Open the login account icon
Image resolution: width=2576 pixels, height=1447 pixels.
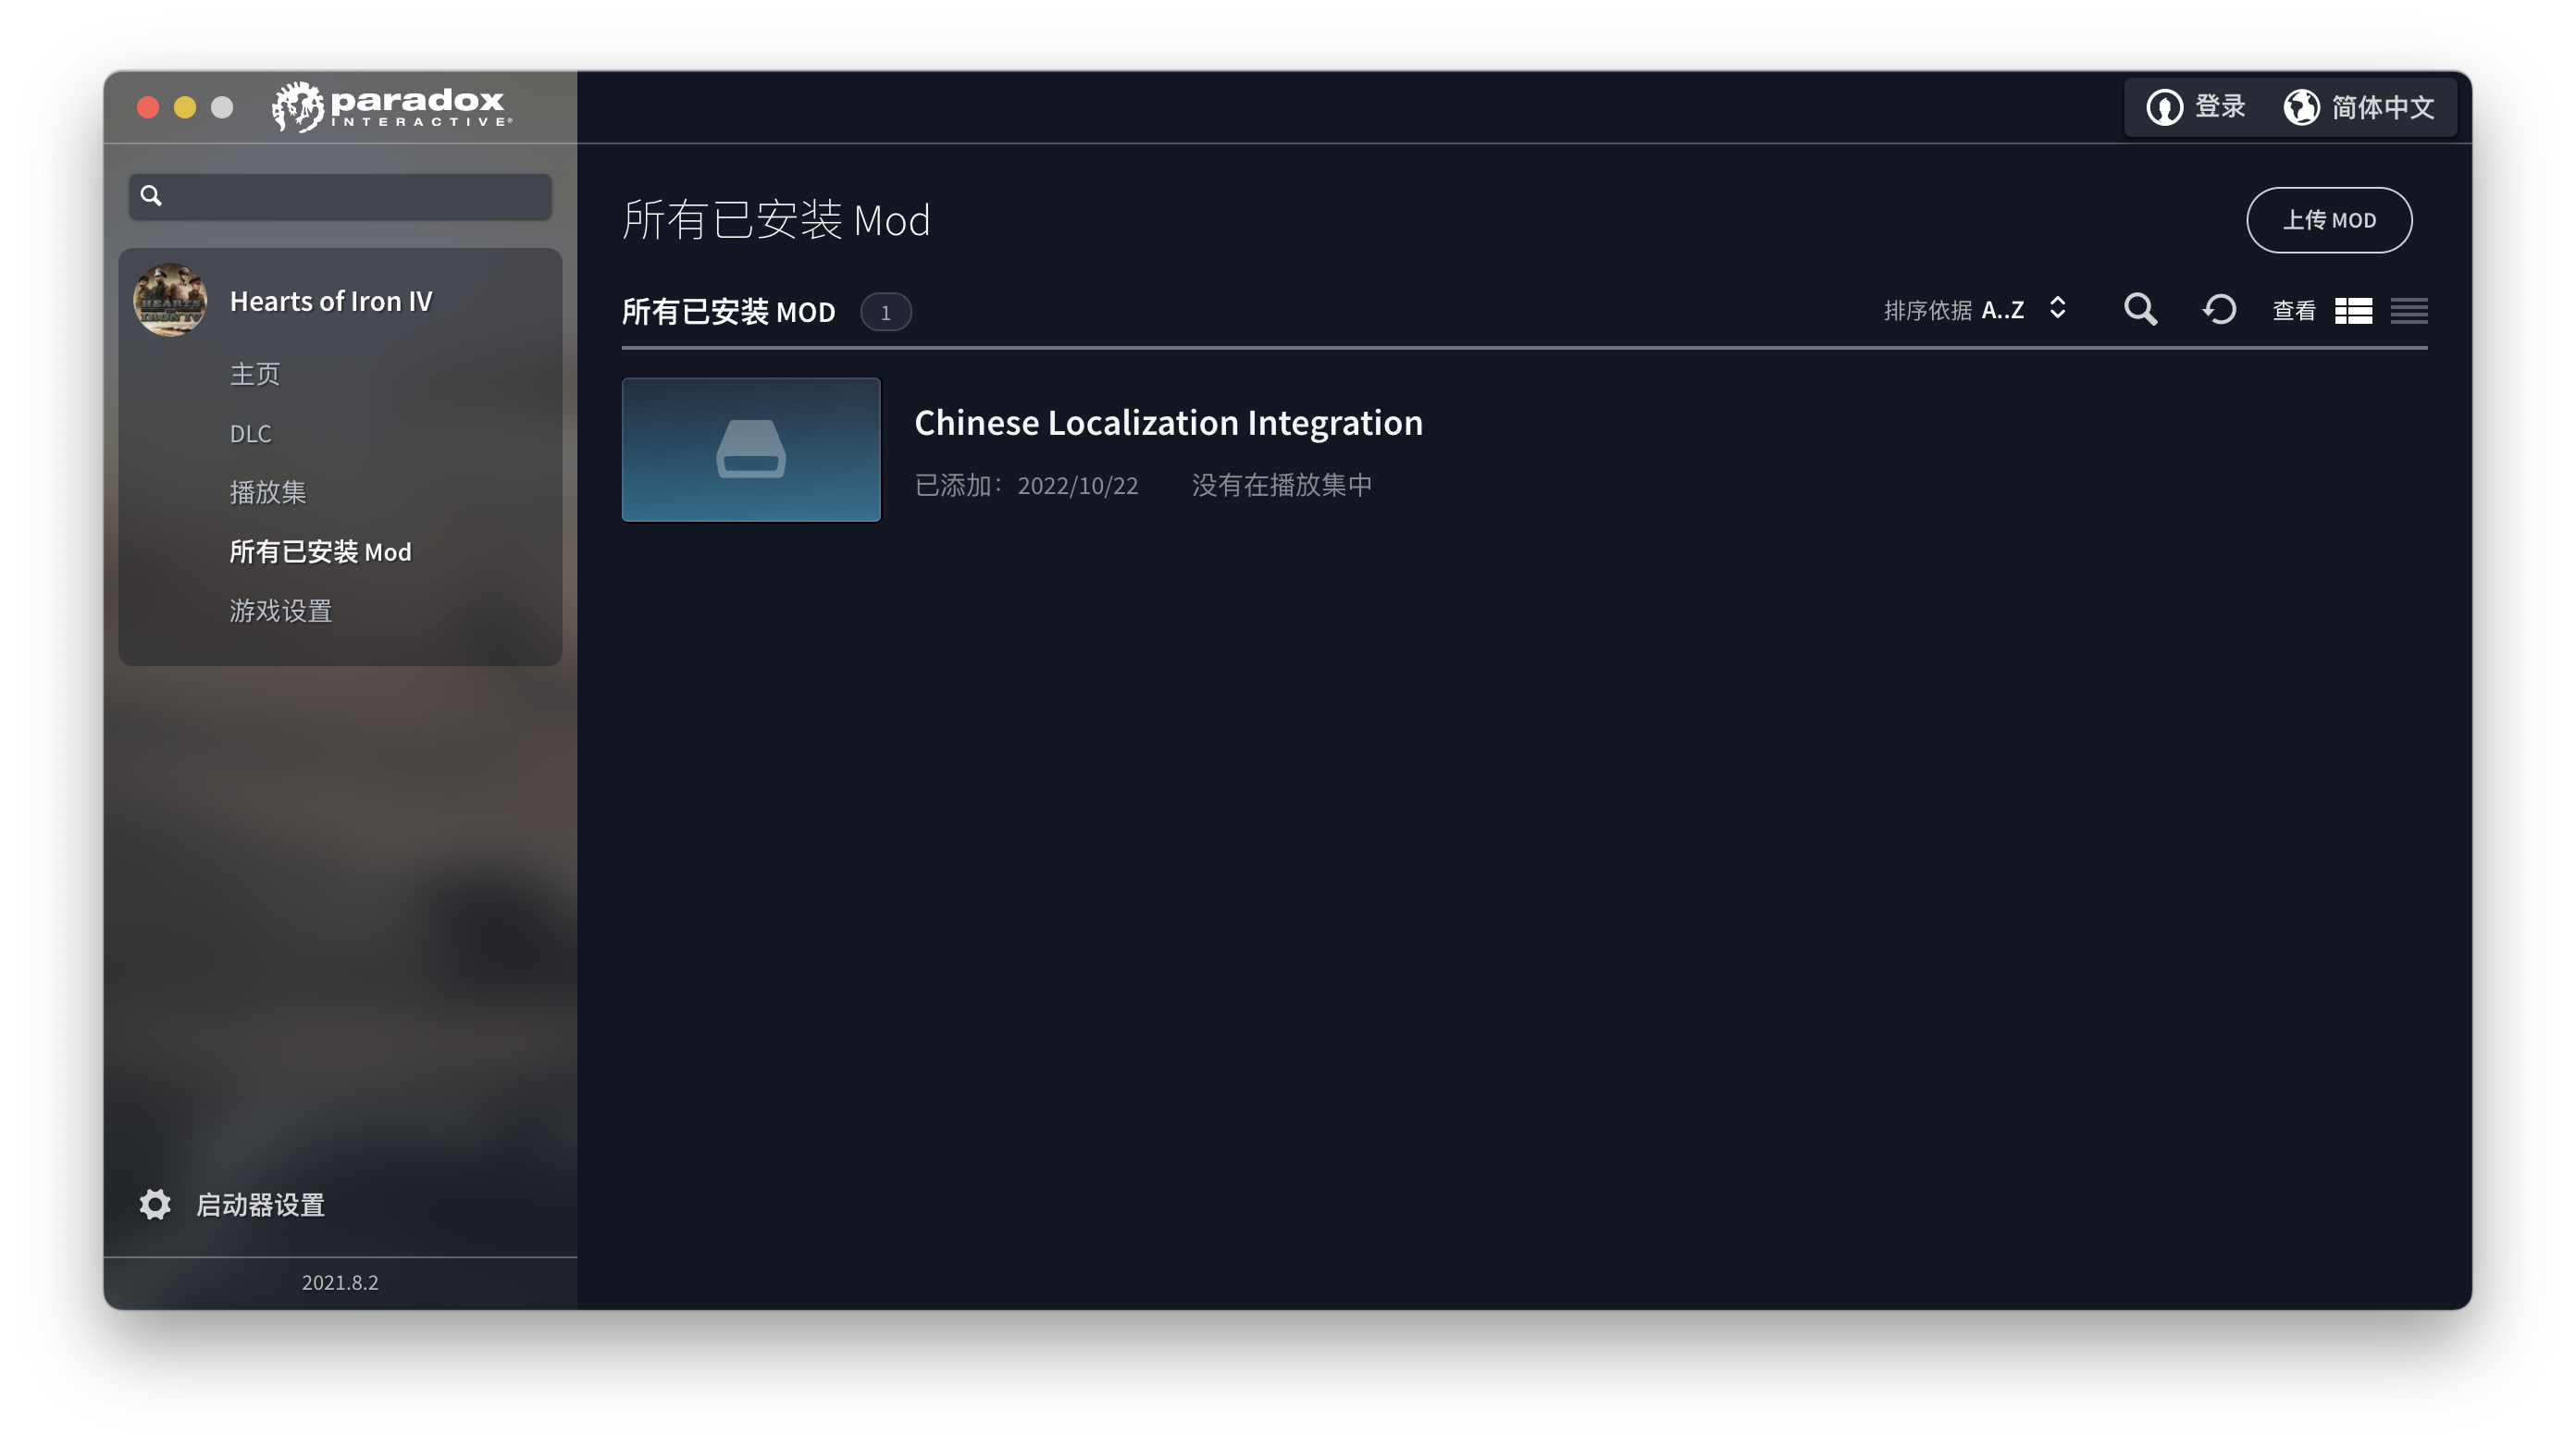(x=2164, y=107)
